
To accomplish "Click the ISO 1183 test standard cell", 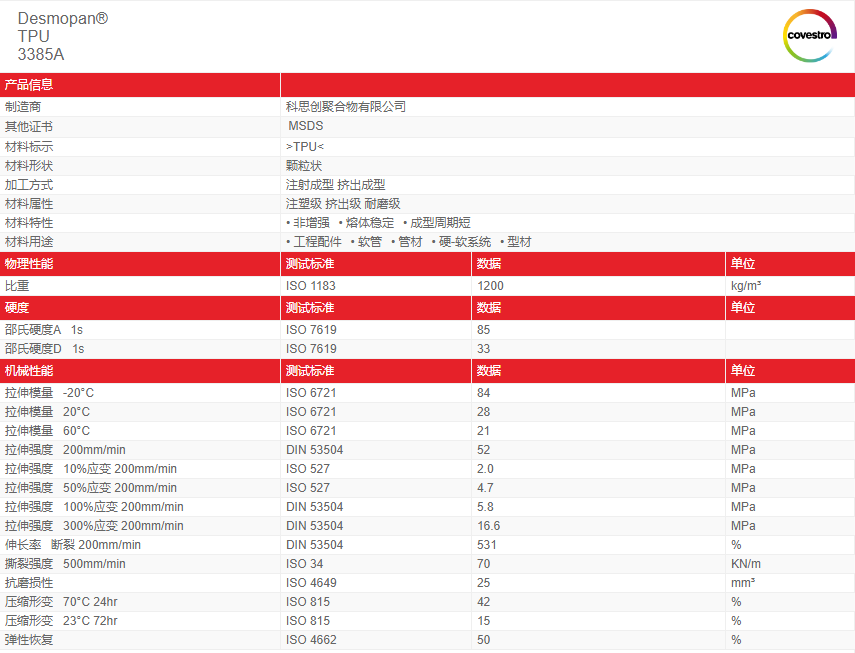I will 311,286.
